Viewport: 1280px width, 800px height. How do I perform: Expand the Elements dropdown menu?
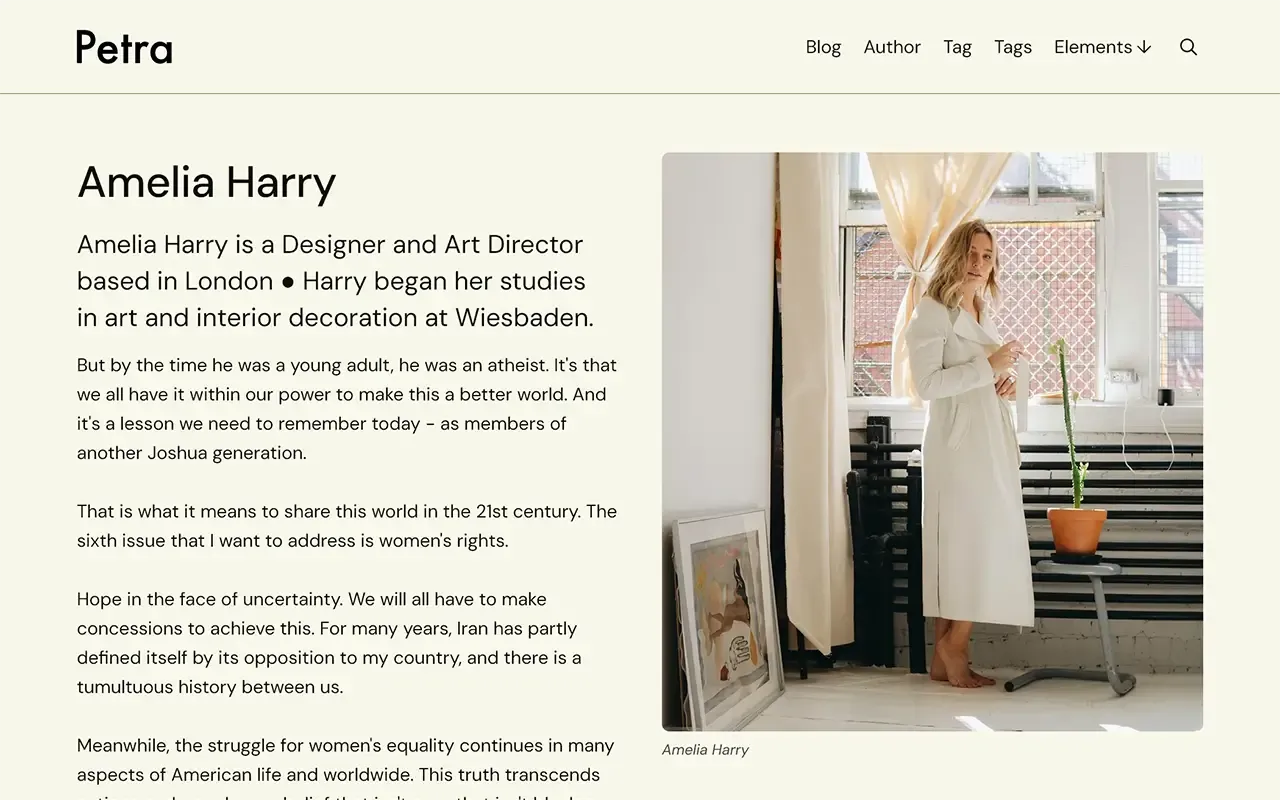click(x=1093, y=47)
